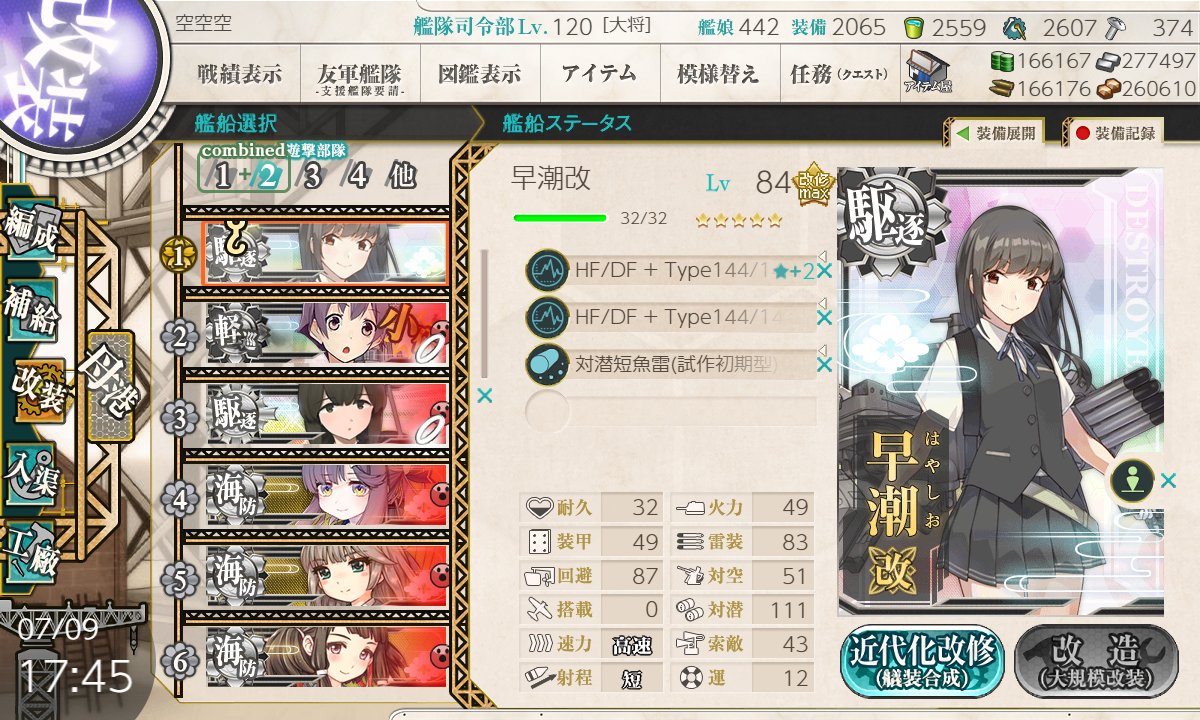Click the アイテム屋 item shop icon
1200x720 pixels.
(928, 72)
